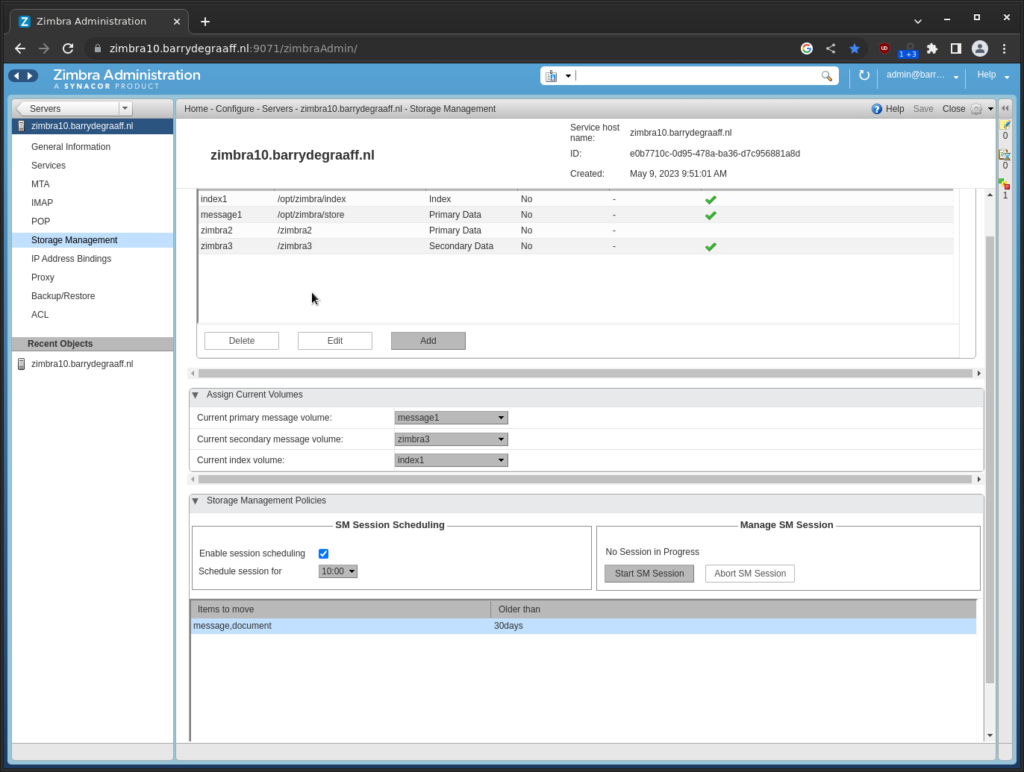
Task: Open the Help menu in header
Action: (993, 75)
